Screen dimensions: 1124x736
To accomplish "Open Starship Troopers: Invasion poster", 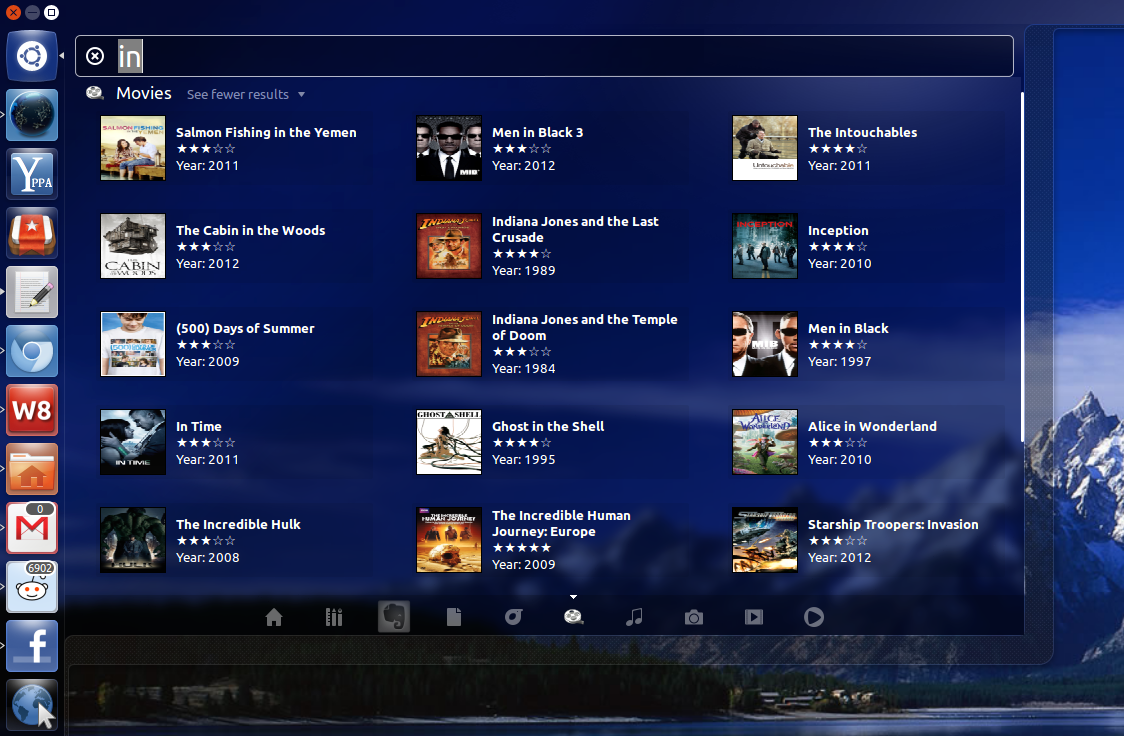I will click(765, 540).
